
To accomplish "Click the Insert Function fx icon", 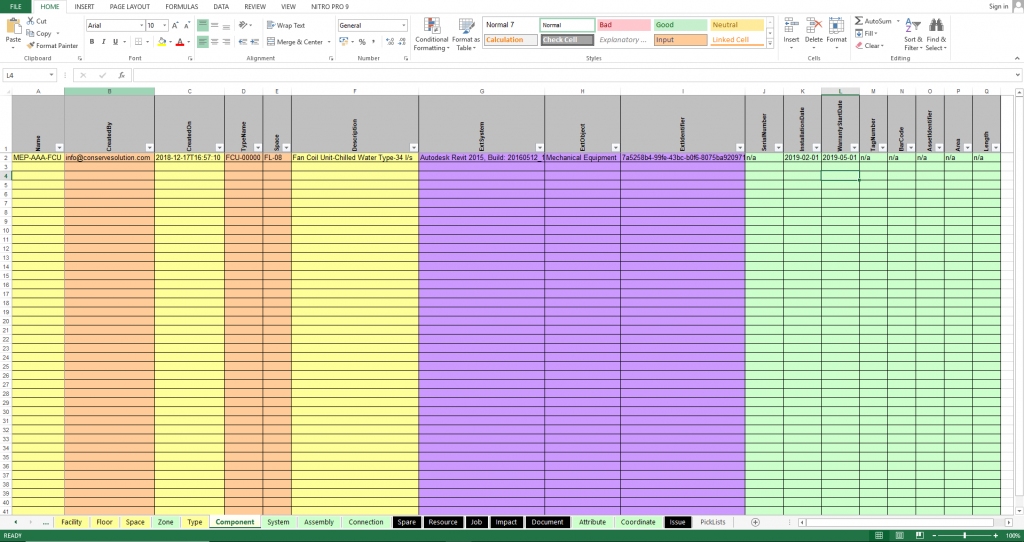I will 121,75.
